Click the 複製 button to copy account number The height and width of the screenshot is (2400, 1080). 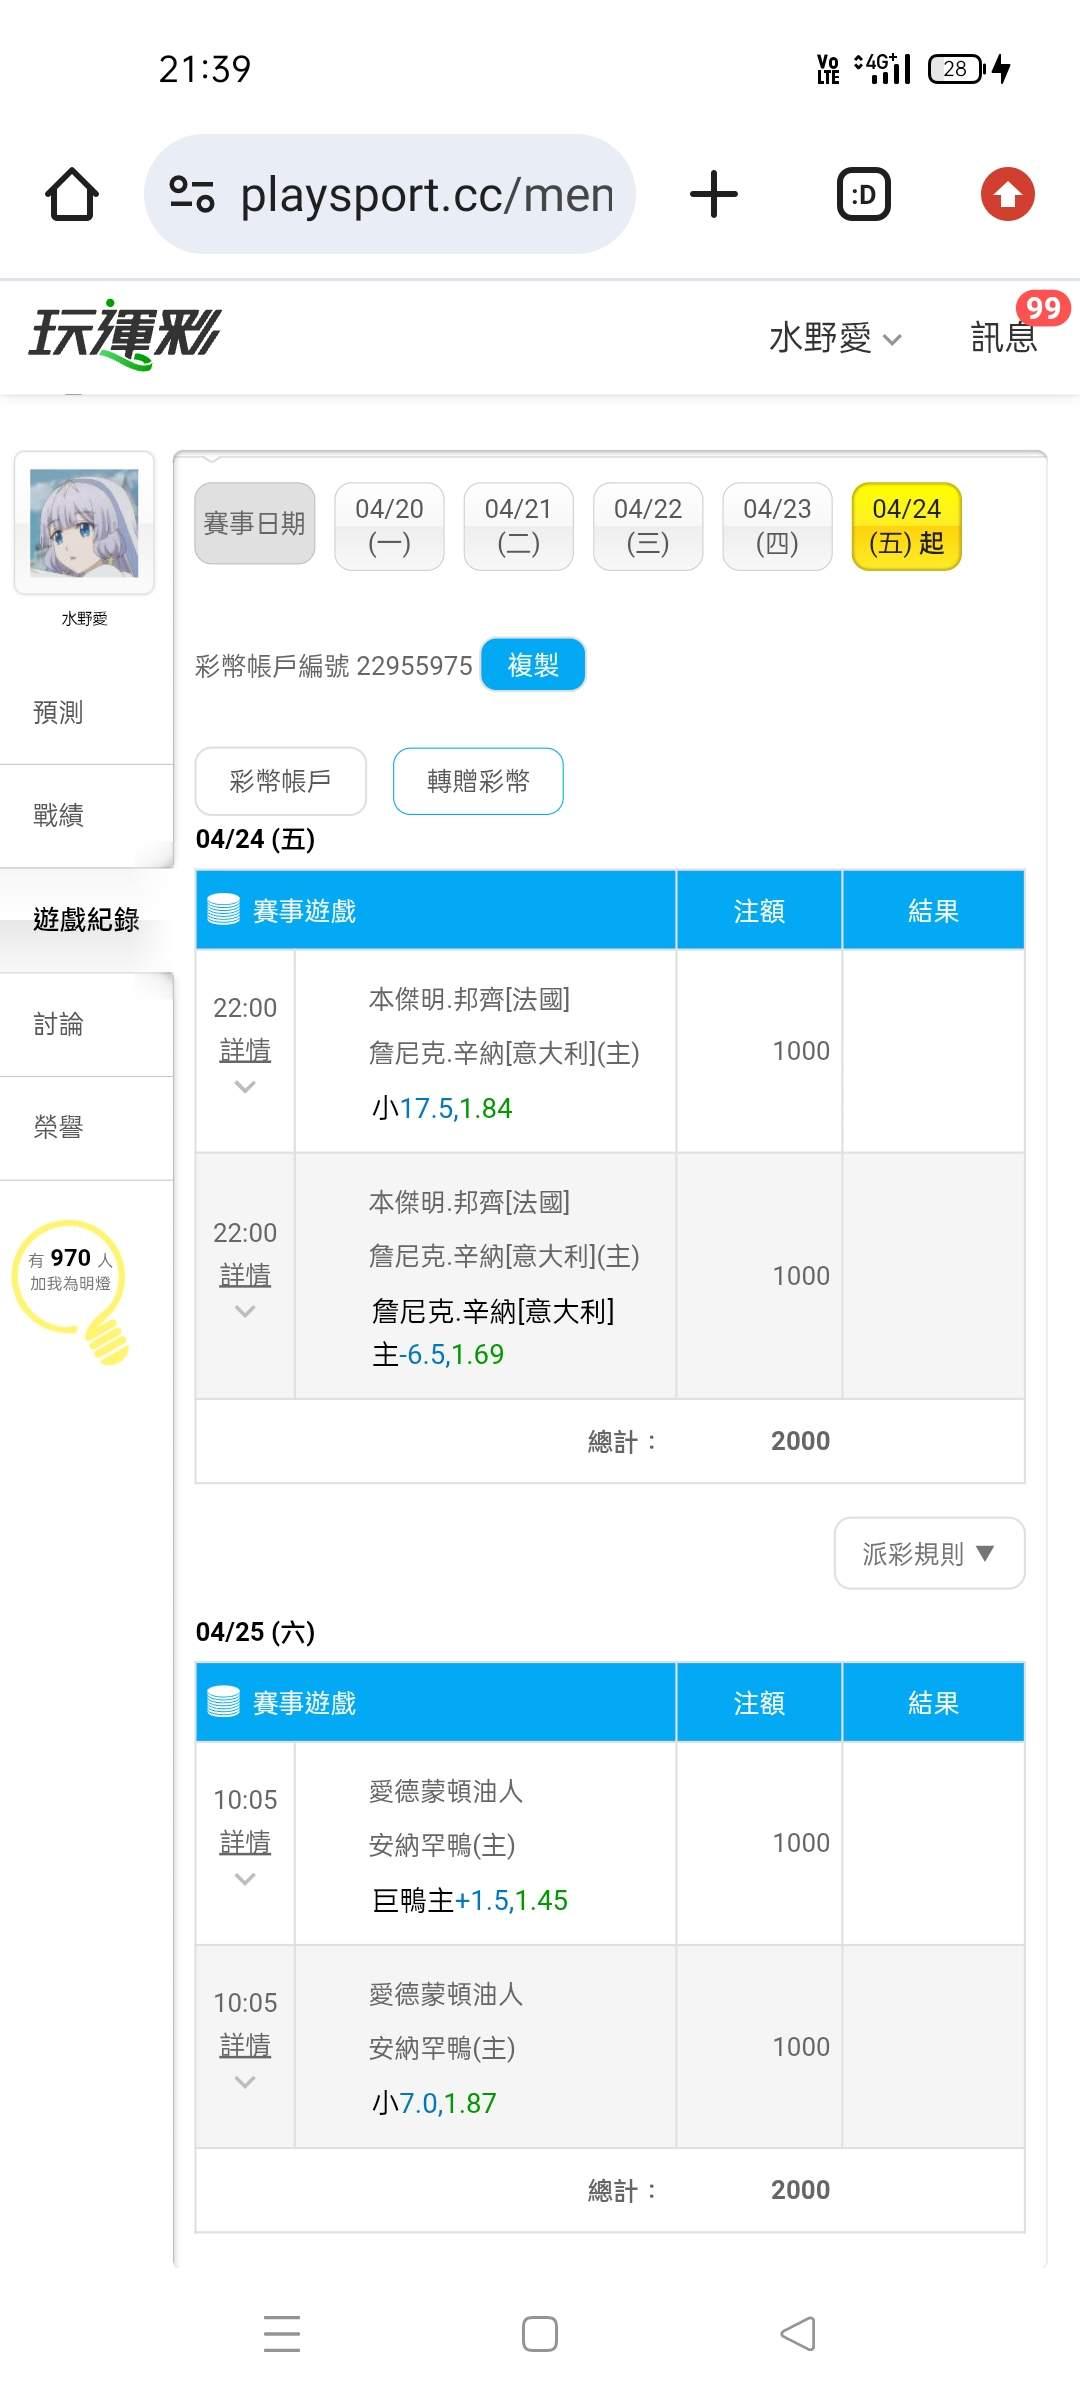point(533,665)
